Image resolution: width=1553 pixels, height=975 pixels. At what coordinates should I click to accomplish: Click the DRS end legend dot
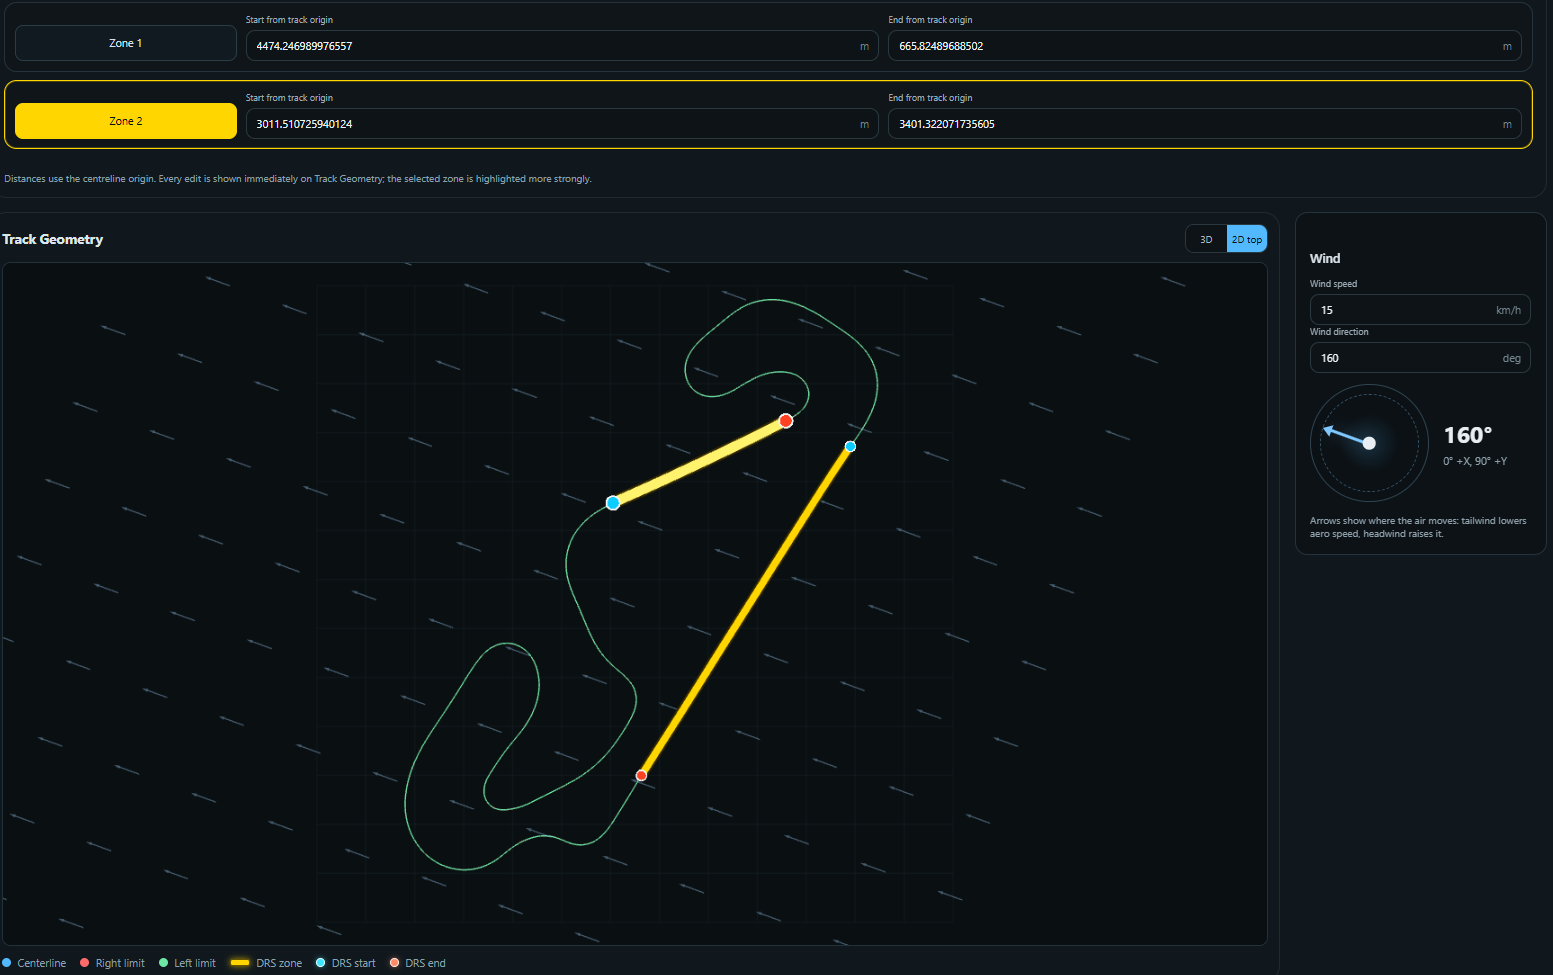coord(394,963)
